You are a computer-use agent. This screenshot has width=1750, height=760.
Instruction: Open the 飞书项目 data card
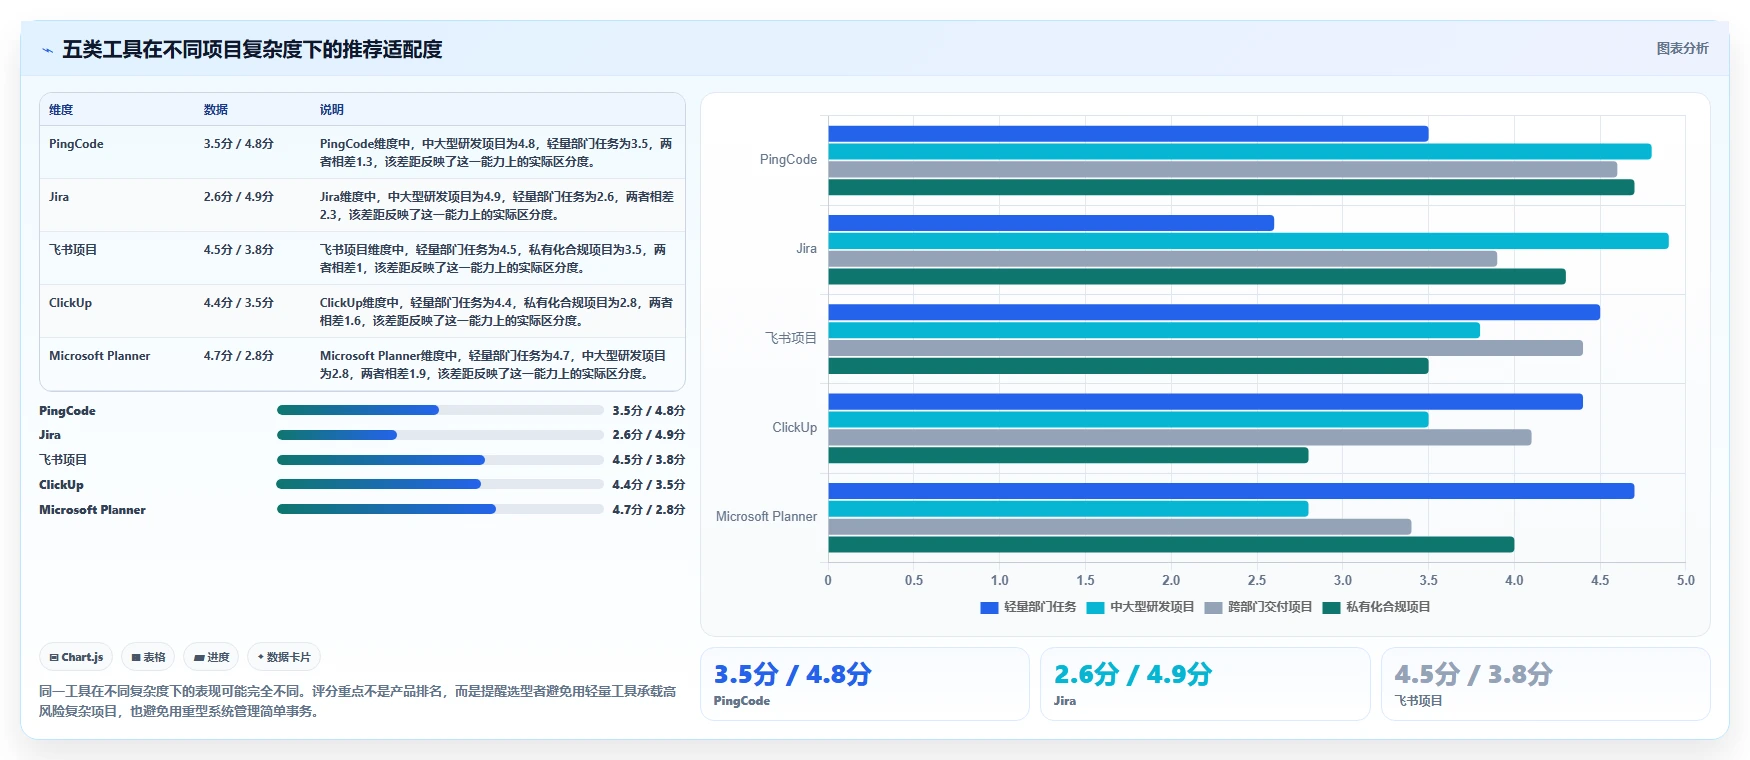pos(1546,684)
